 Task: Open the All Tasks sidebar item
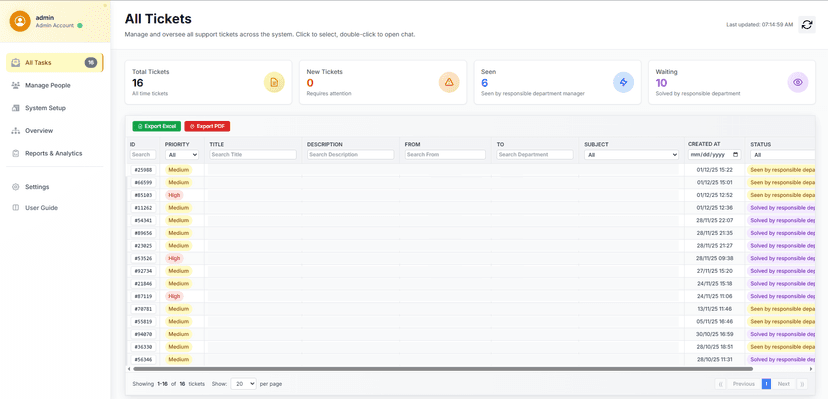54,62
